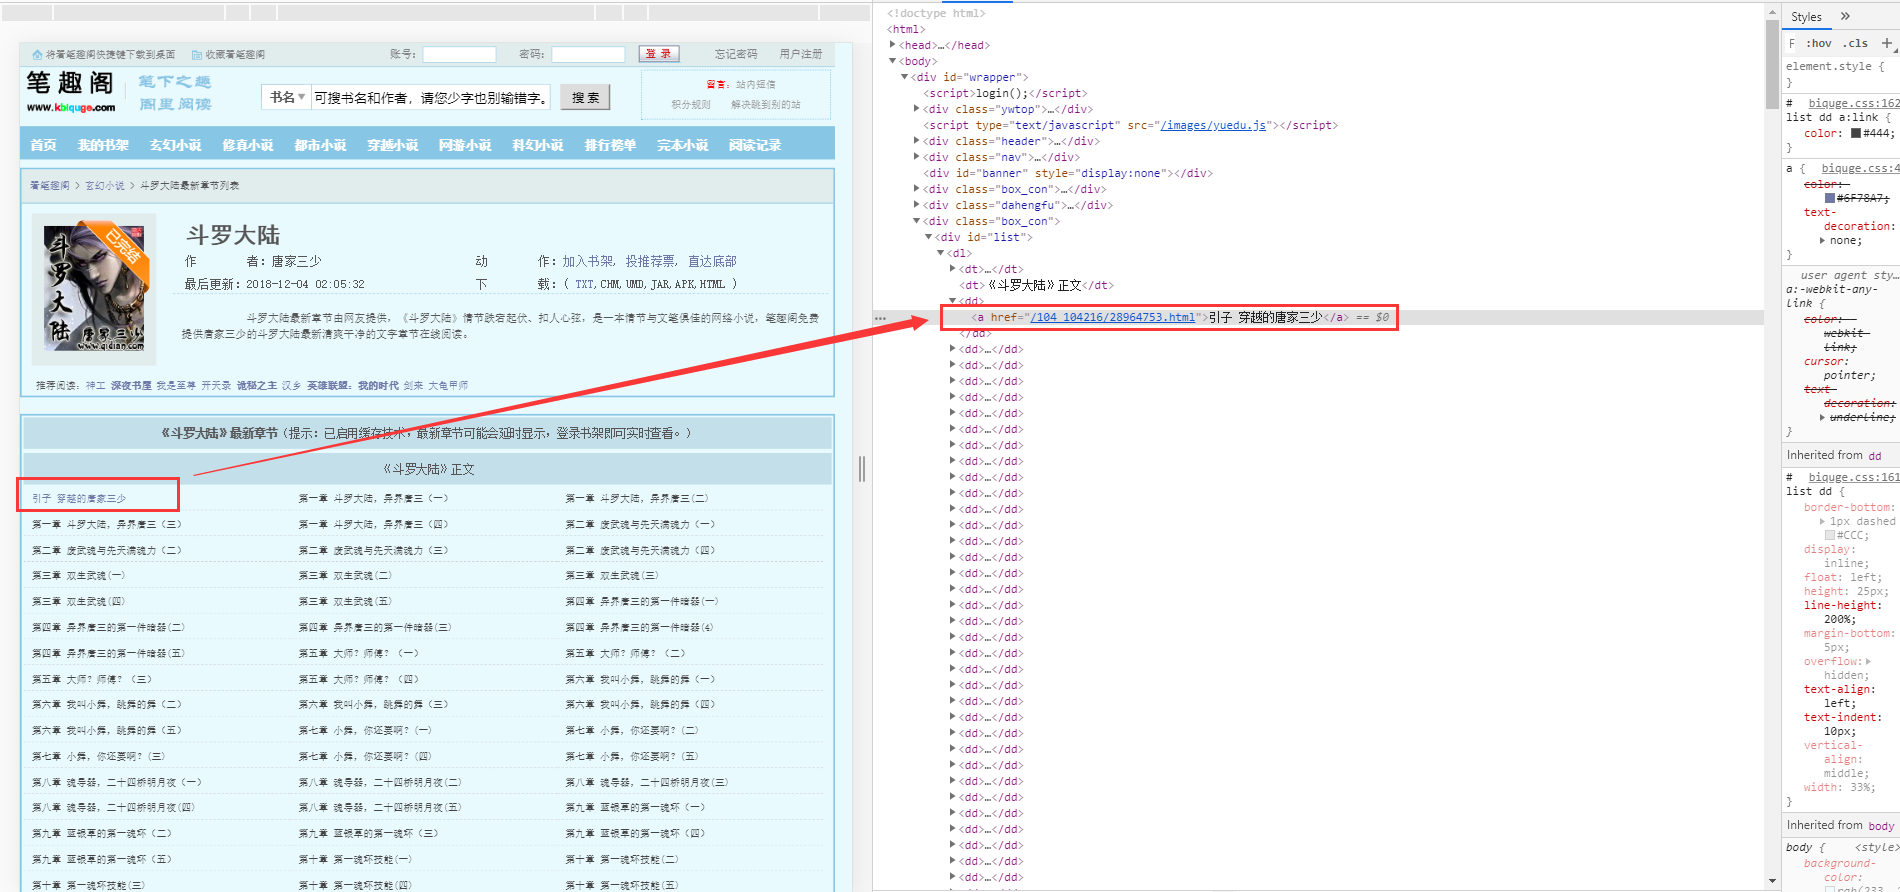
Task: Collapse the body node in the DOM tree
Action: point(892,61)
